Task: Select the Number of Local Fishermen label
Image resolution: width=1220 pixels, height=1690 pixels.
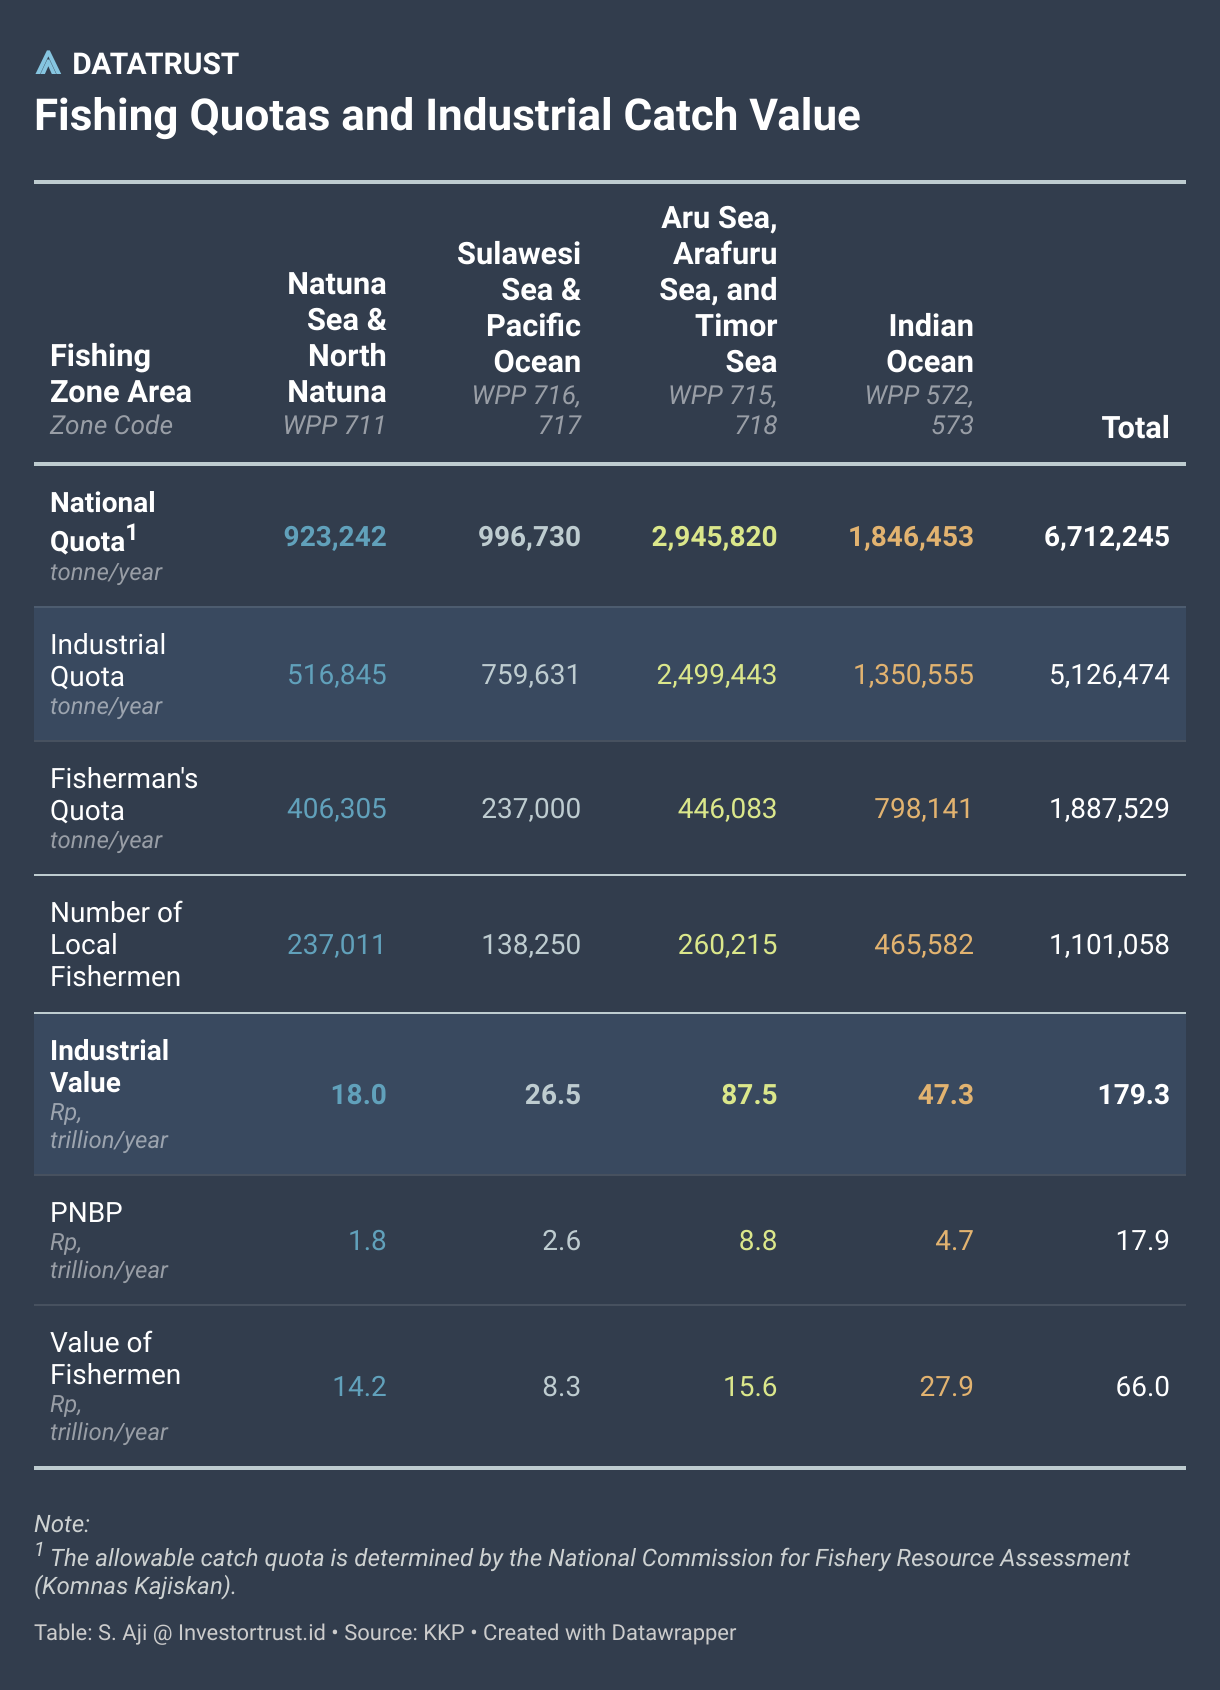Action: coord(116,944)
